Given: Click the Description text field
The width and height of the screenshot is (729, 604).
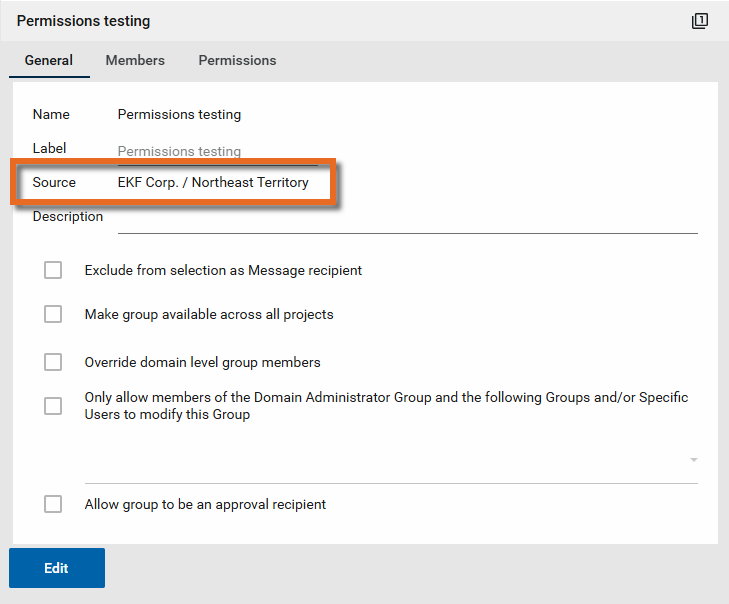Looking at the screenshot, I should click(407, 219).
